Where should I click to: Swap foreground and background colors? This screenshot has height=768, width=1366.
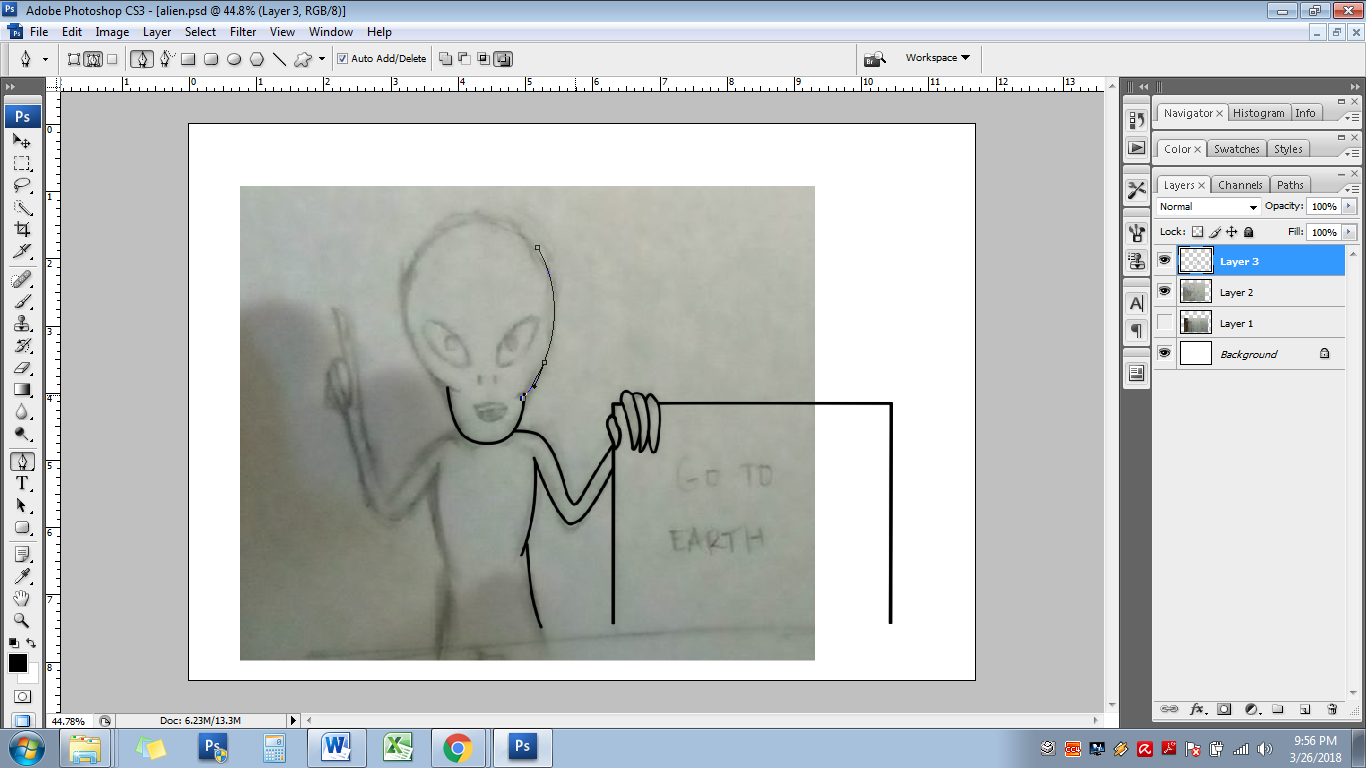(x=32, y=643)
